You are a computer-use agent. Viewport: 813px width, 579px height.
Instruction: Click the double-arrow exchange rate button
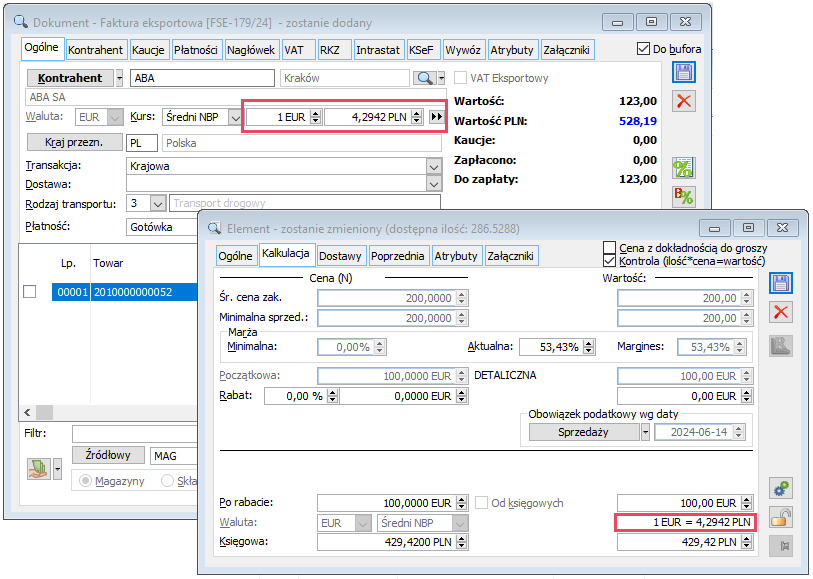[x=437, y=117]
